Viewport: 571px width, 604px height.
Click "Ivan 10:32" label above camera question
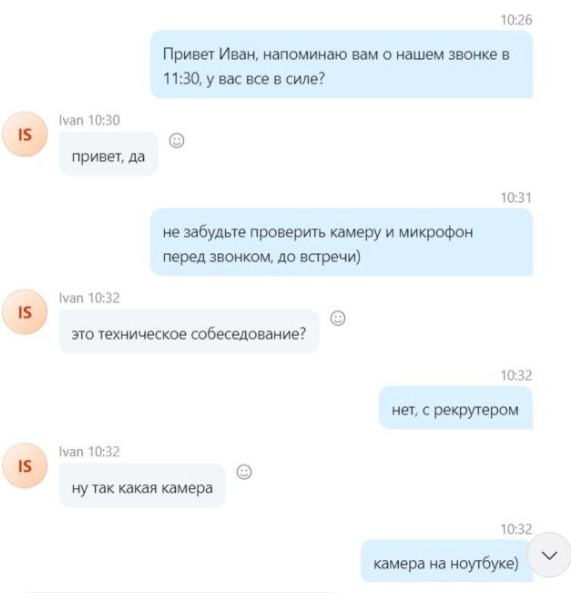coord(89,452)
